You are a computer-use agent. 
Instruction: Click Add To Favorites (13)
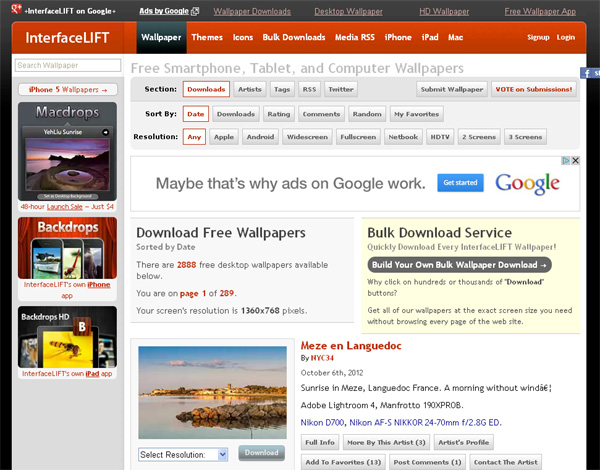coord(343,462)
